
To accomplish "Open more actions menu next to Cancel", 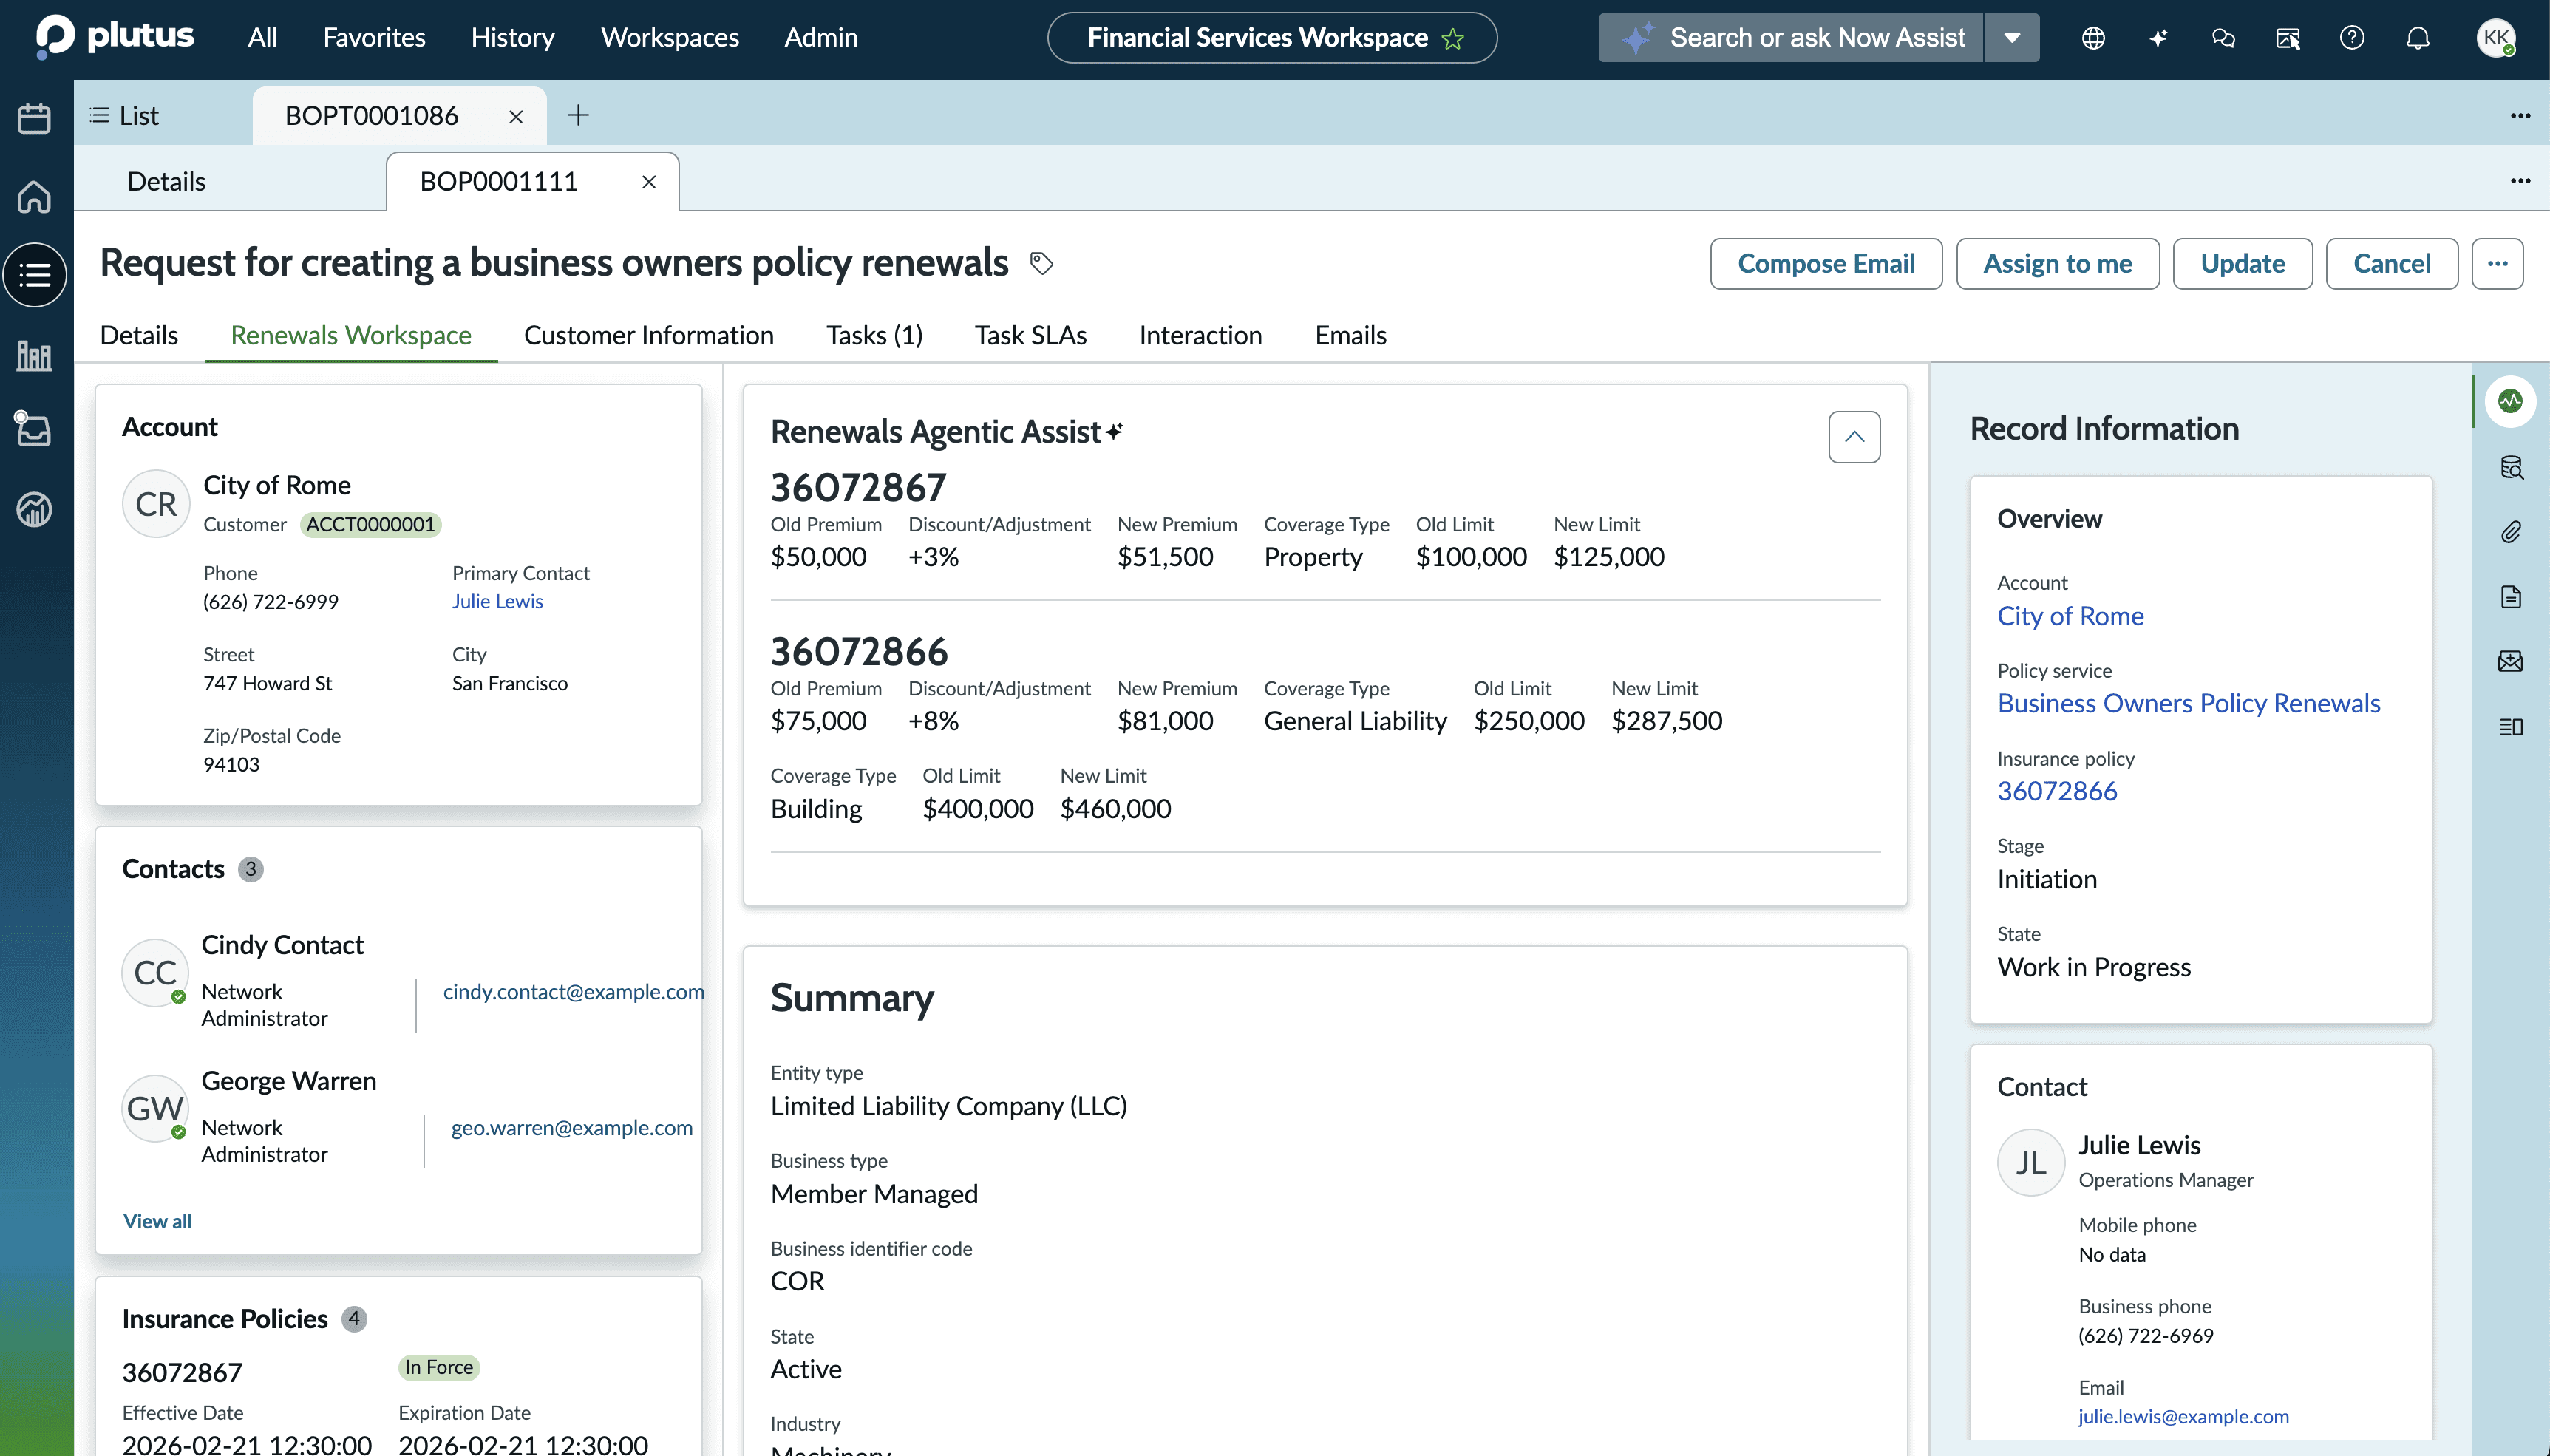I will 2497,264.
